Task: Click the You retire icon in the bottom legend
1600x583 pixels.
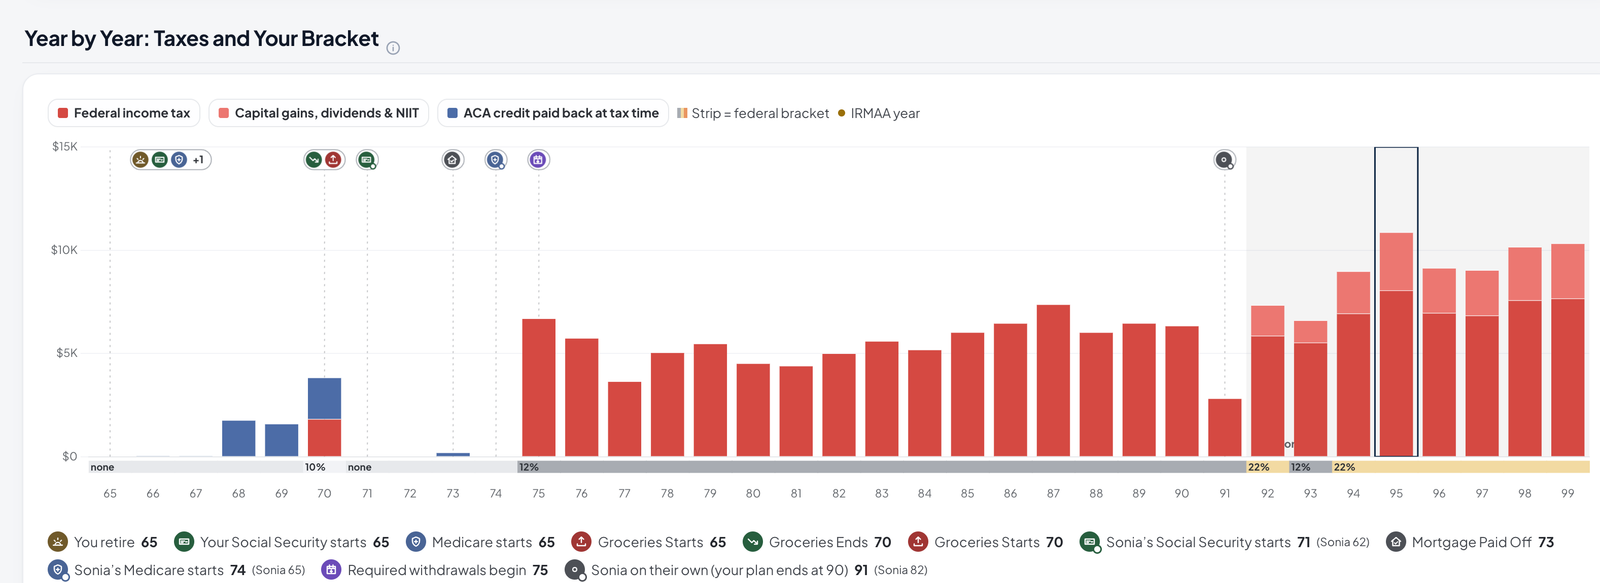Action: click(58, 542)
